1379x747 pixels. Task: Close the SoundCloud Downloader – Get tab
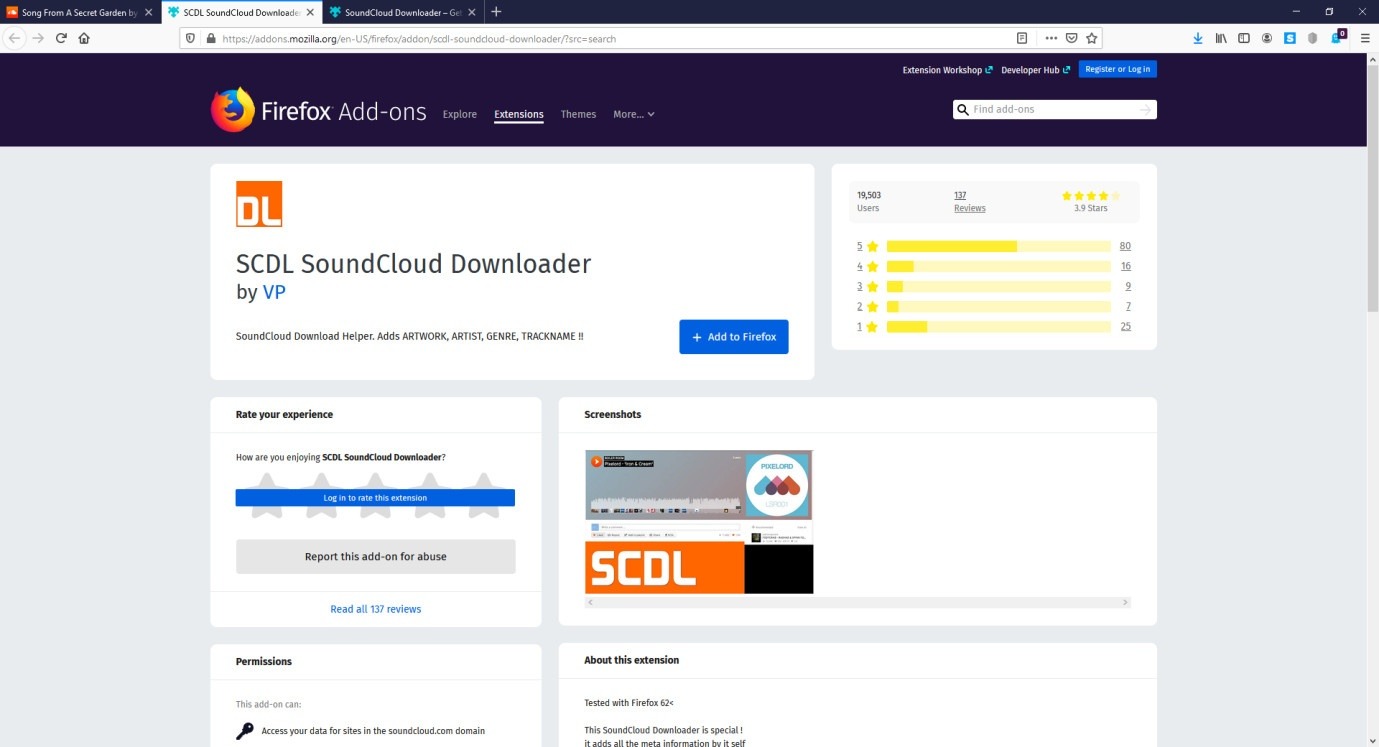pyautogui.click(x=472, y=12)
